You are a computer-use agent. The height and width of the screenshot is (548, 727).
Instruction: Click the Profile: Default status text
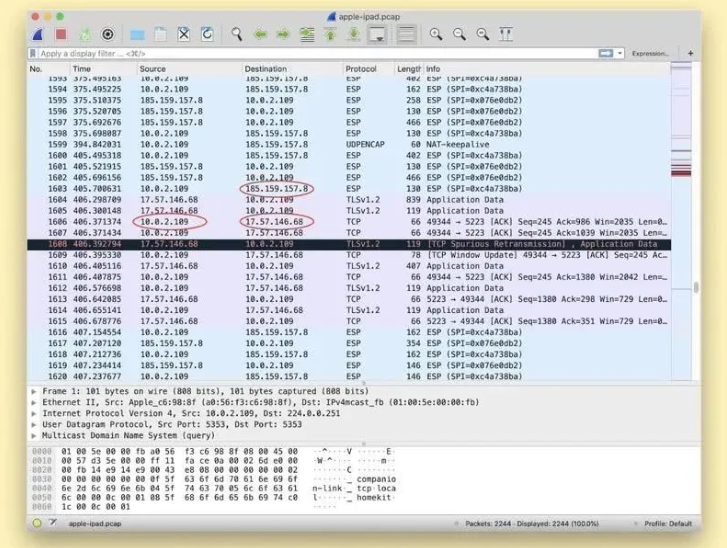[x=667, y=523]
